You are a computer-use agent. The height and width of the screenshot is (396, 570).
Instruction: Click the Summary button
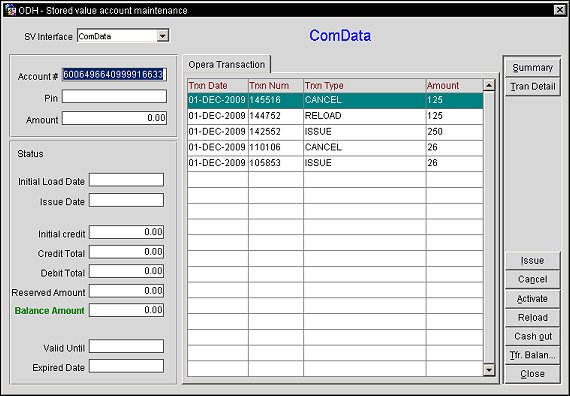click(533, 68)
